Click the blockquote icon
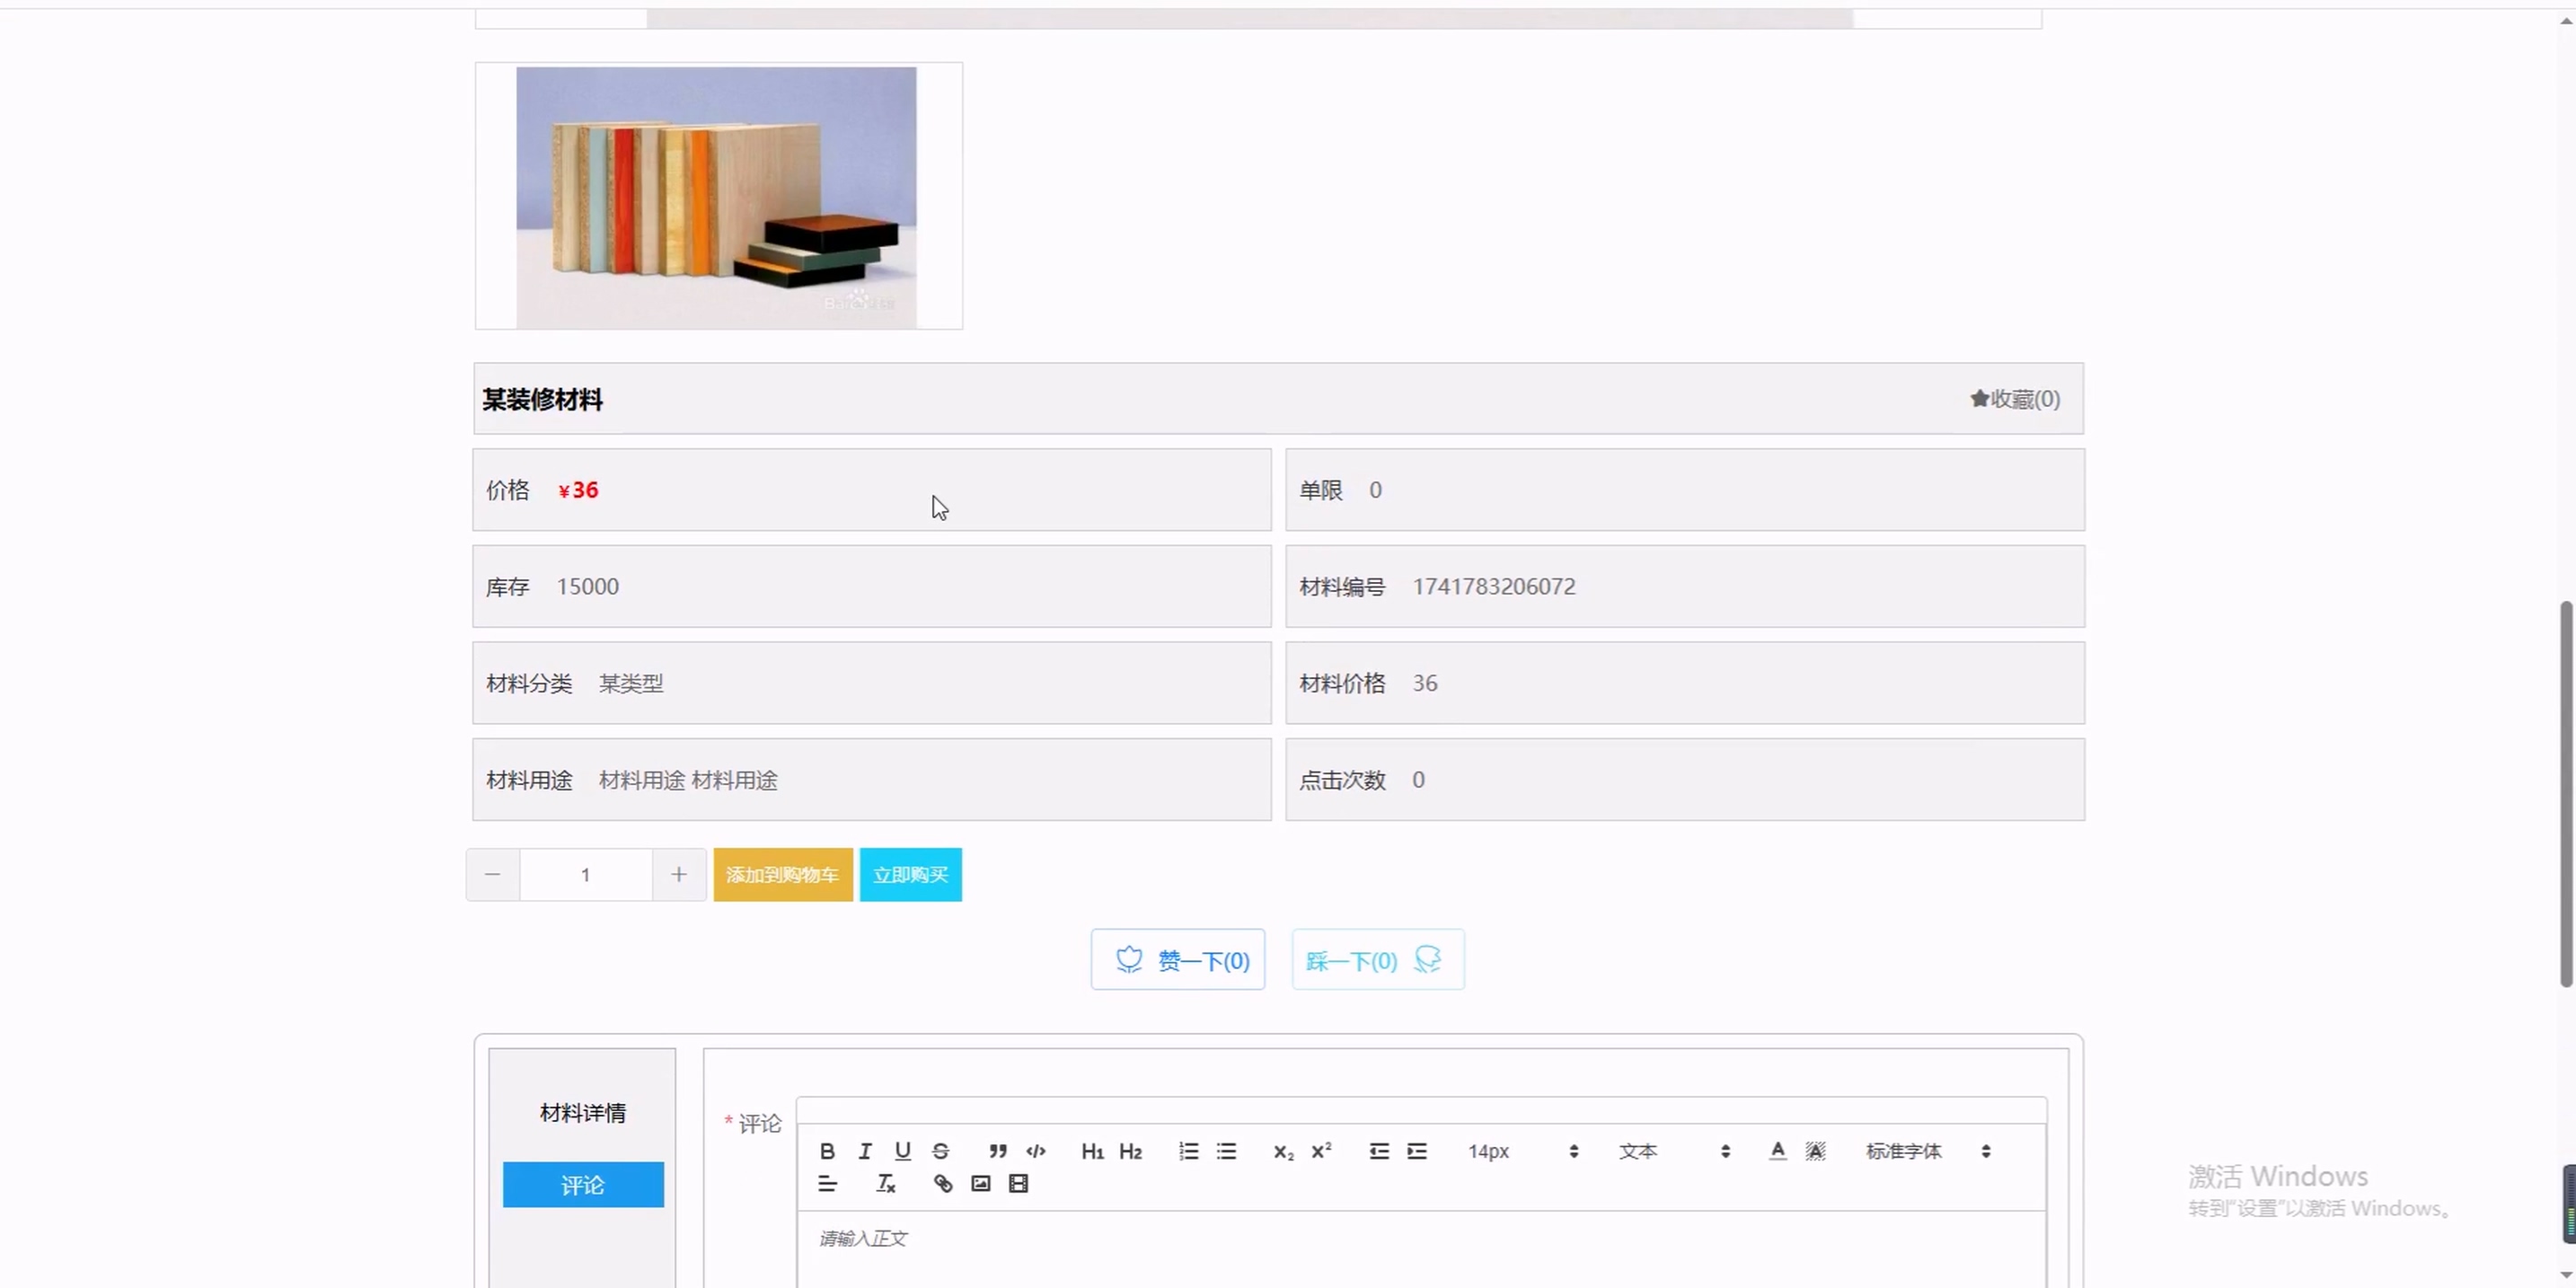Image resolution: width=2576 pixels, height=1288 pixels. pos(997,1151)
